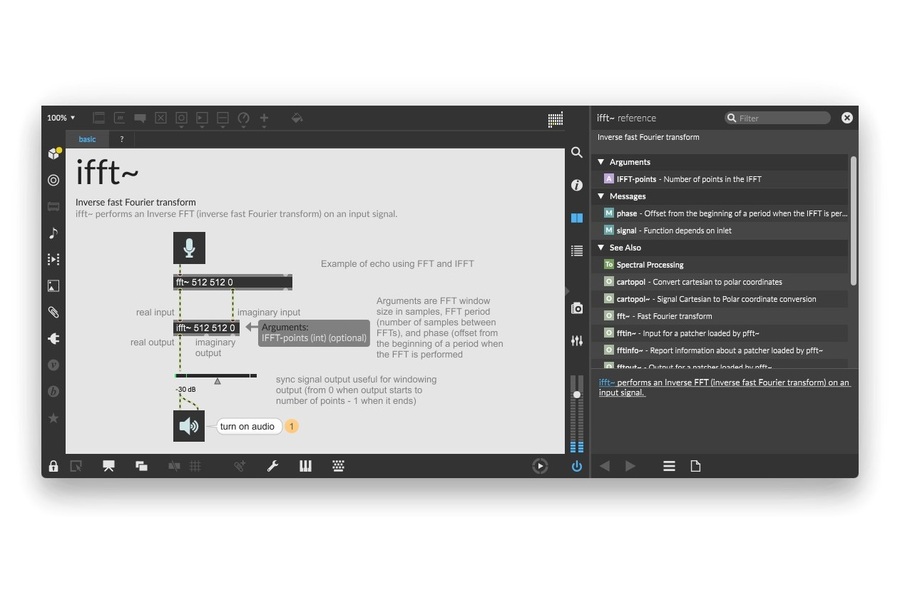This screenshot has height=608, width=900.
Task: Open the circular target icon in left sidebar
Action: pyautogui.click(x=53, y=180)
